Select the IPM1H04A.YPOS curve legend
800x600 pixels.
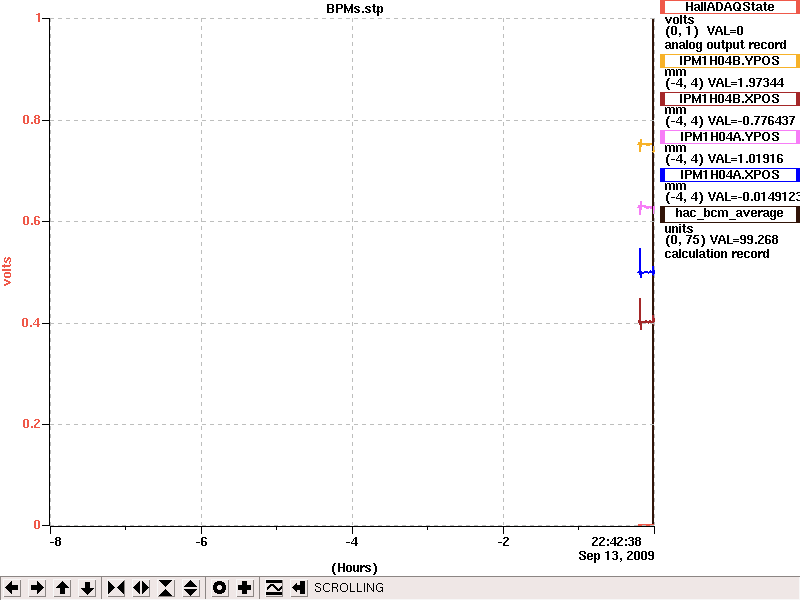(x=730, y=137)
